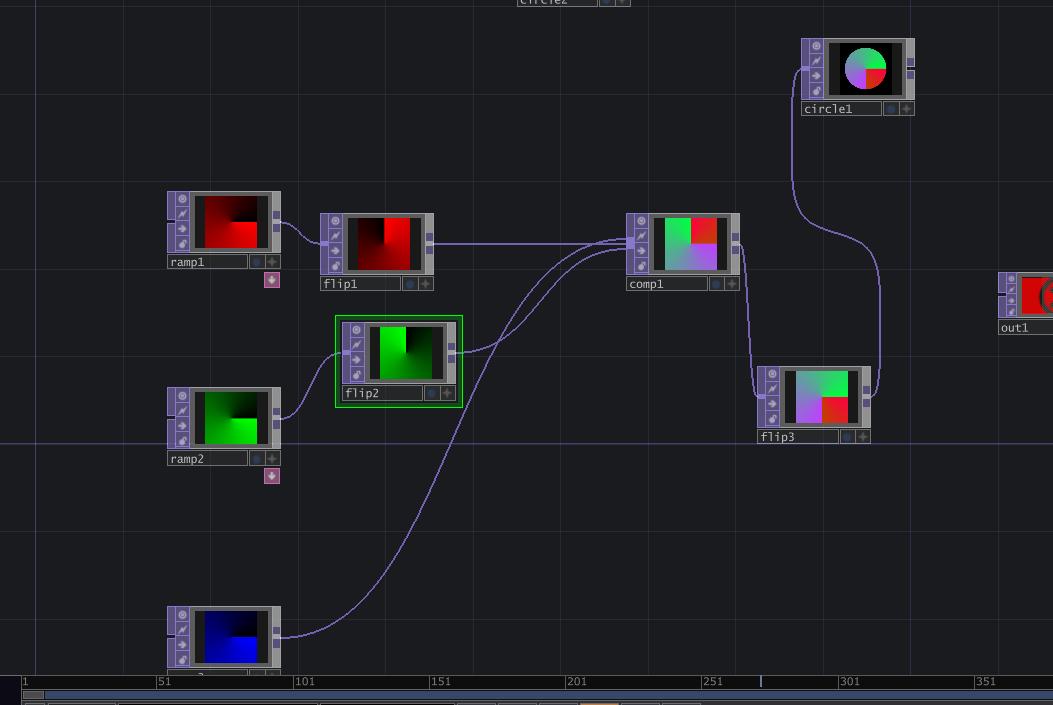Click the lock flag on comp1

[x=641, y=265]
